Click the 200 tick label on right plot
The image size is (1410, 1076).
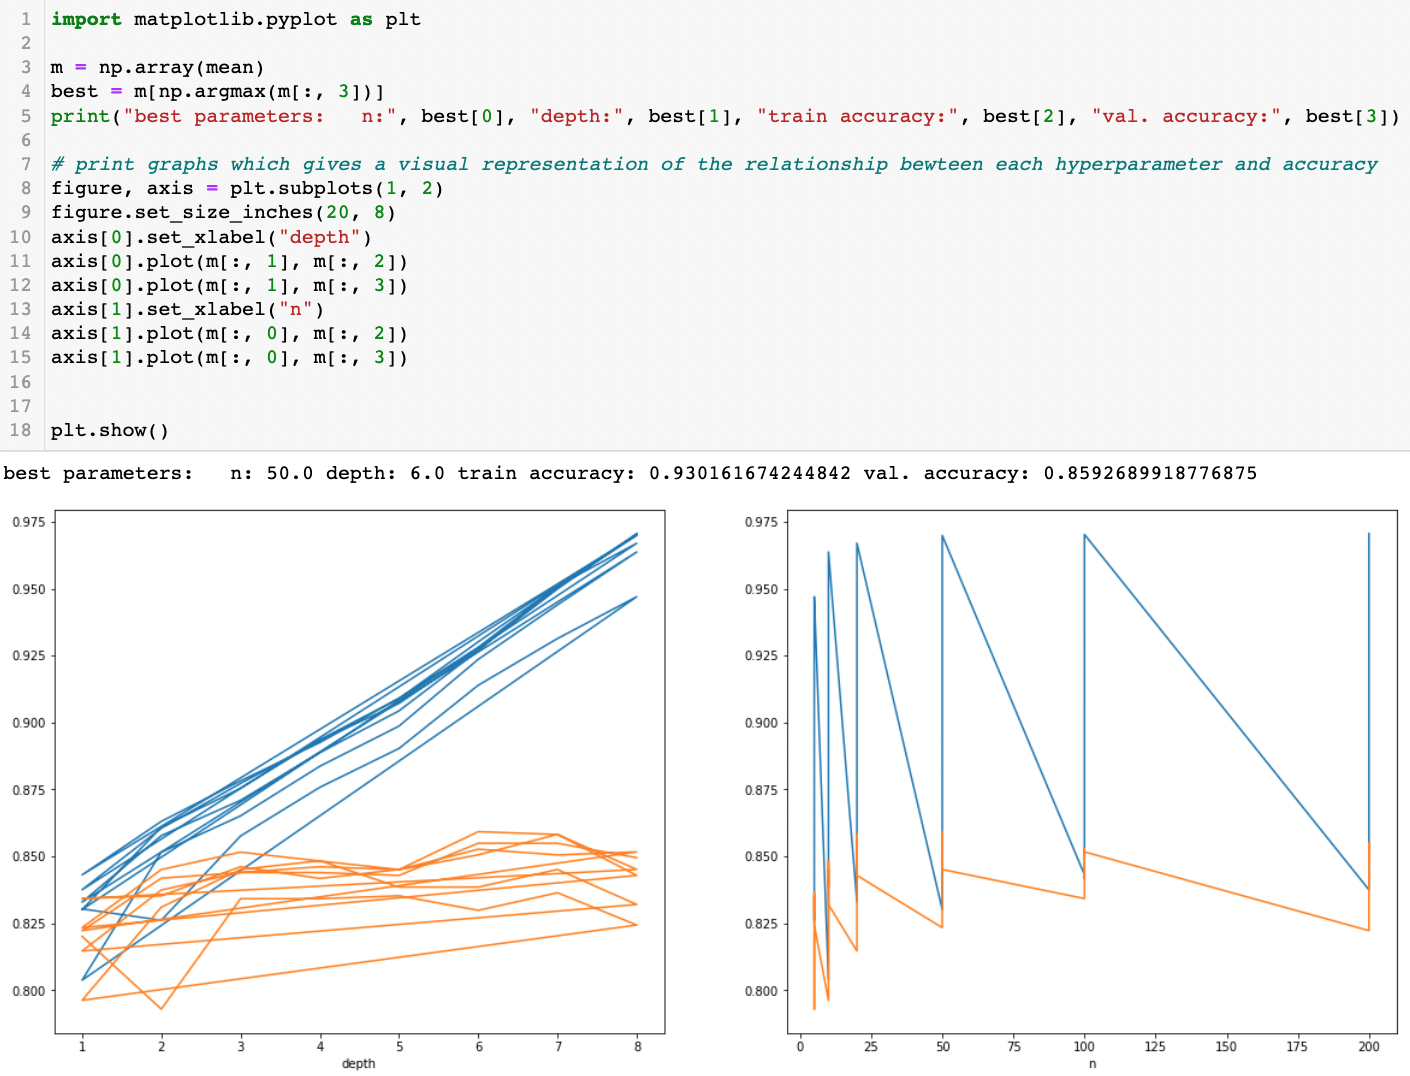point(1369,1047)
